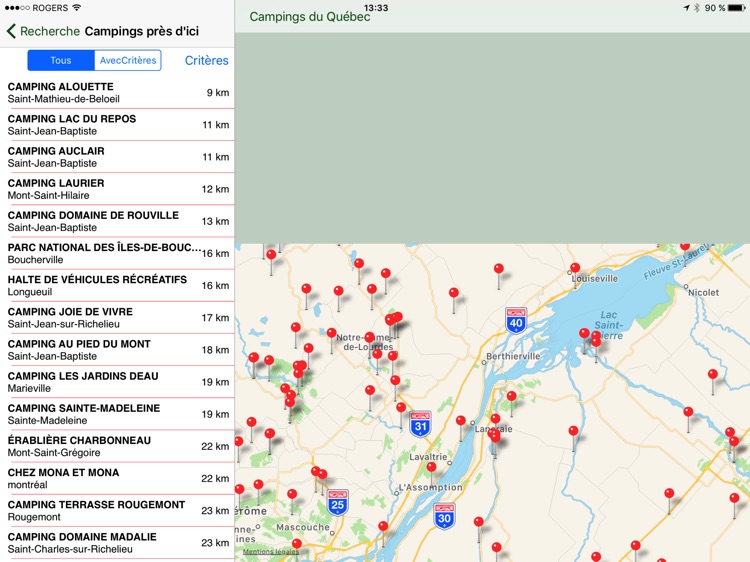Tap the Autoroute 30 shield icon

[x=445, y=516]
